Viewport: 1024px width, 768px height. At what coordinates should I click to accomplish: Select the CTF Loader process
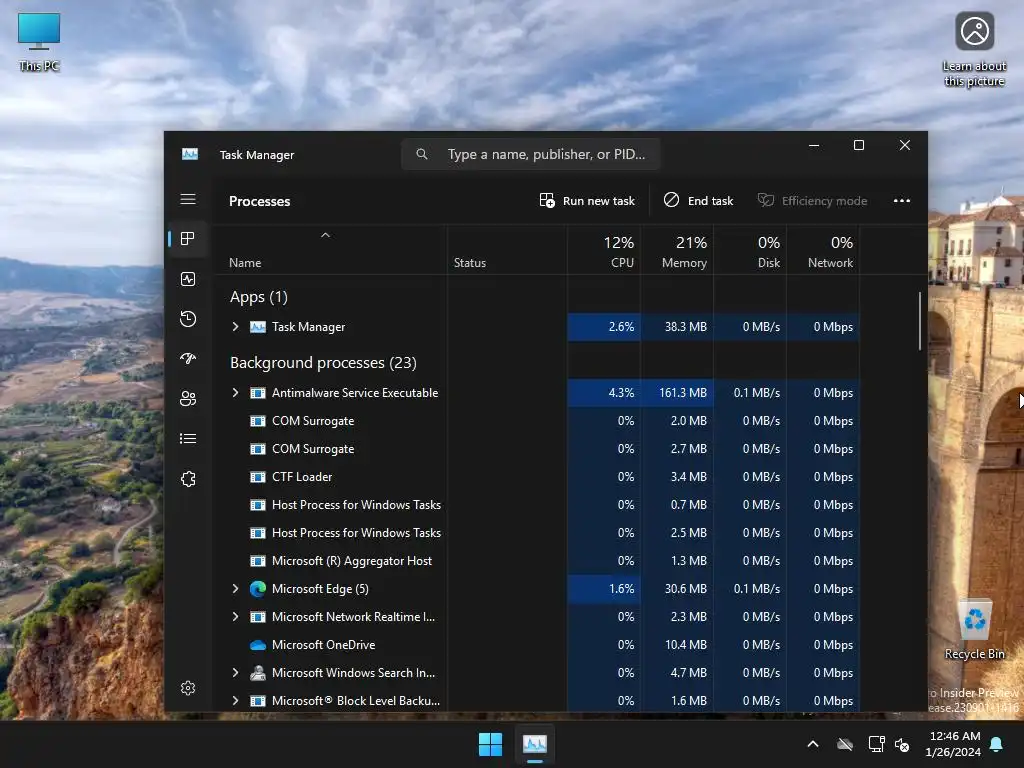coord(537,477)
